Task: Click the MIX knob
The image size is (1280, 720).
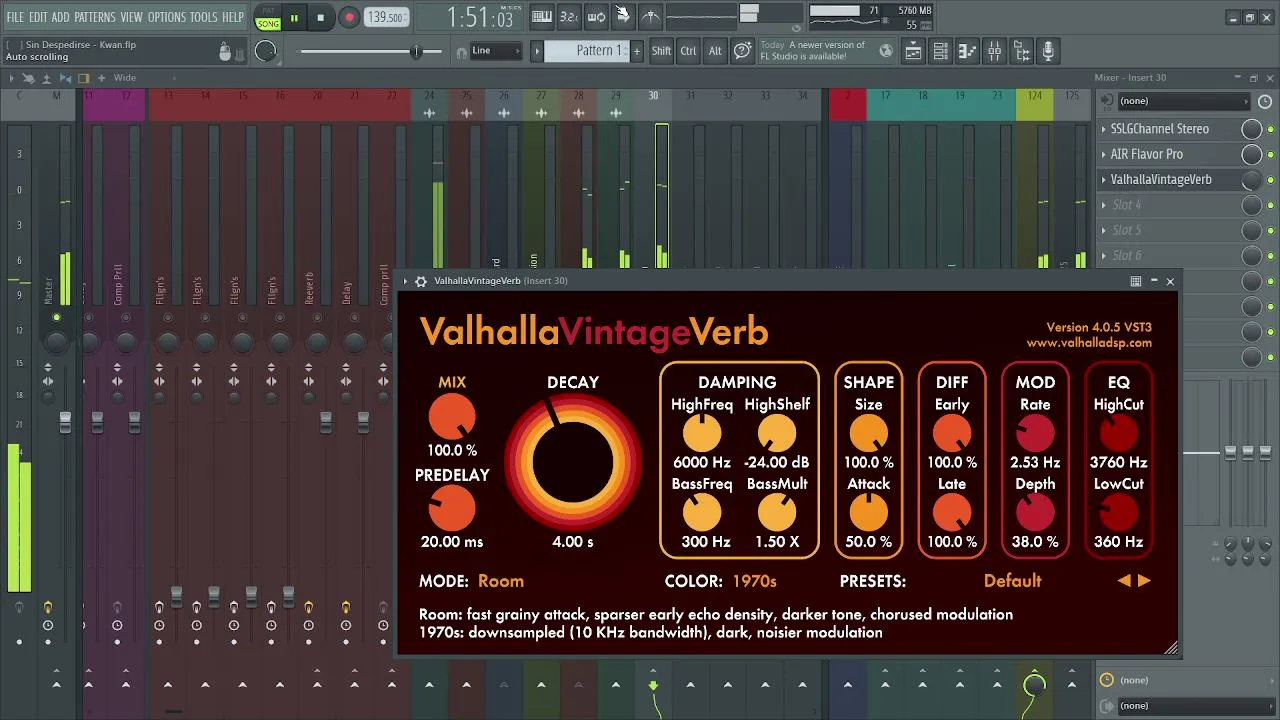Action: 452,416
